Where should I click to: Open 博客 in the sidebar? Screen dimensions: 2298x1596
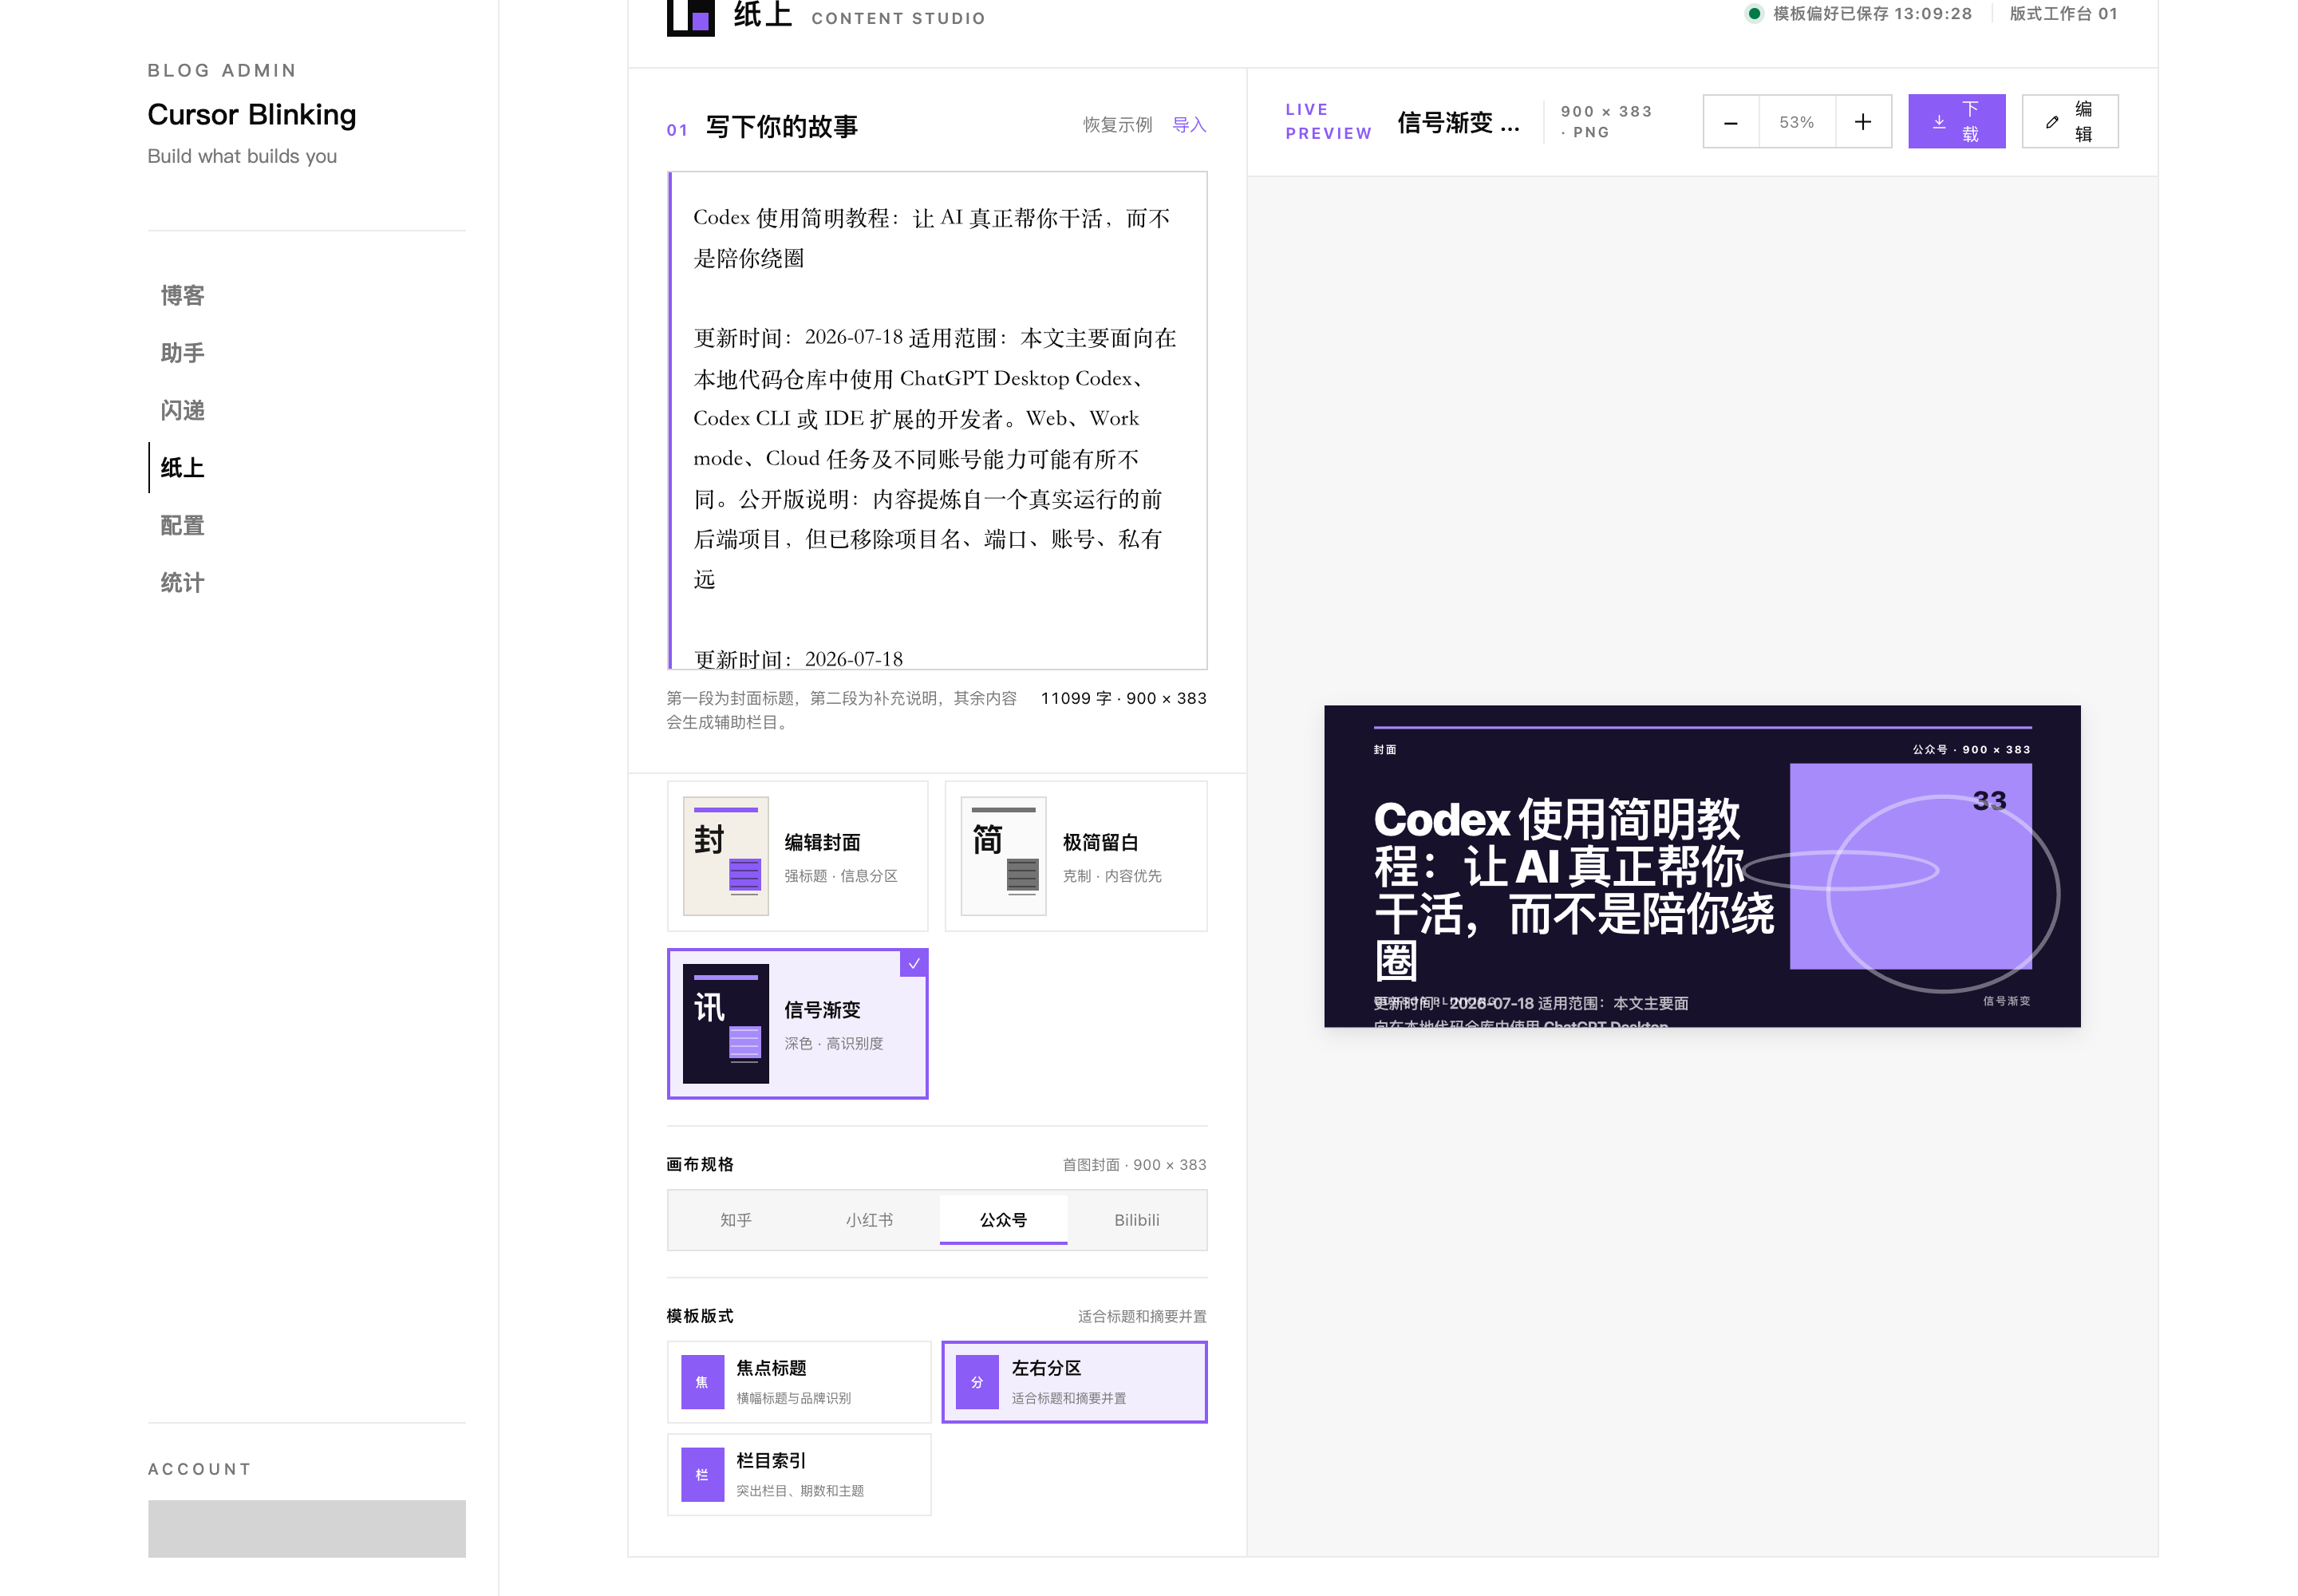[x=183, y=296]
